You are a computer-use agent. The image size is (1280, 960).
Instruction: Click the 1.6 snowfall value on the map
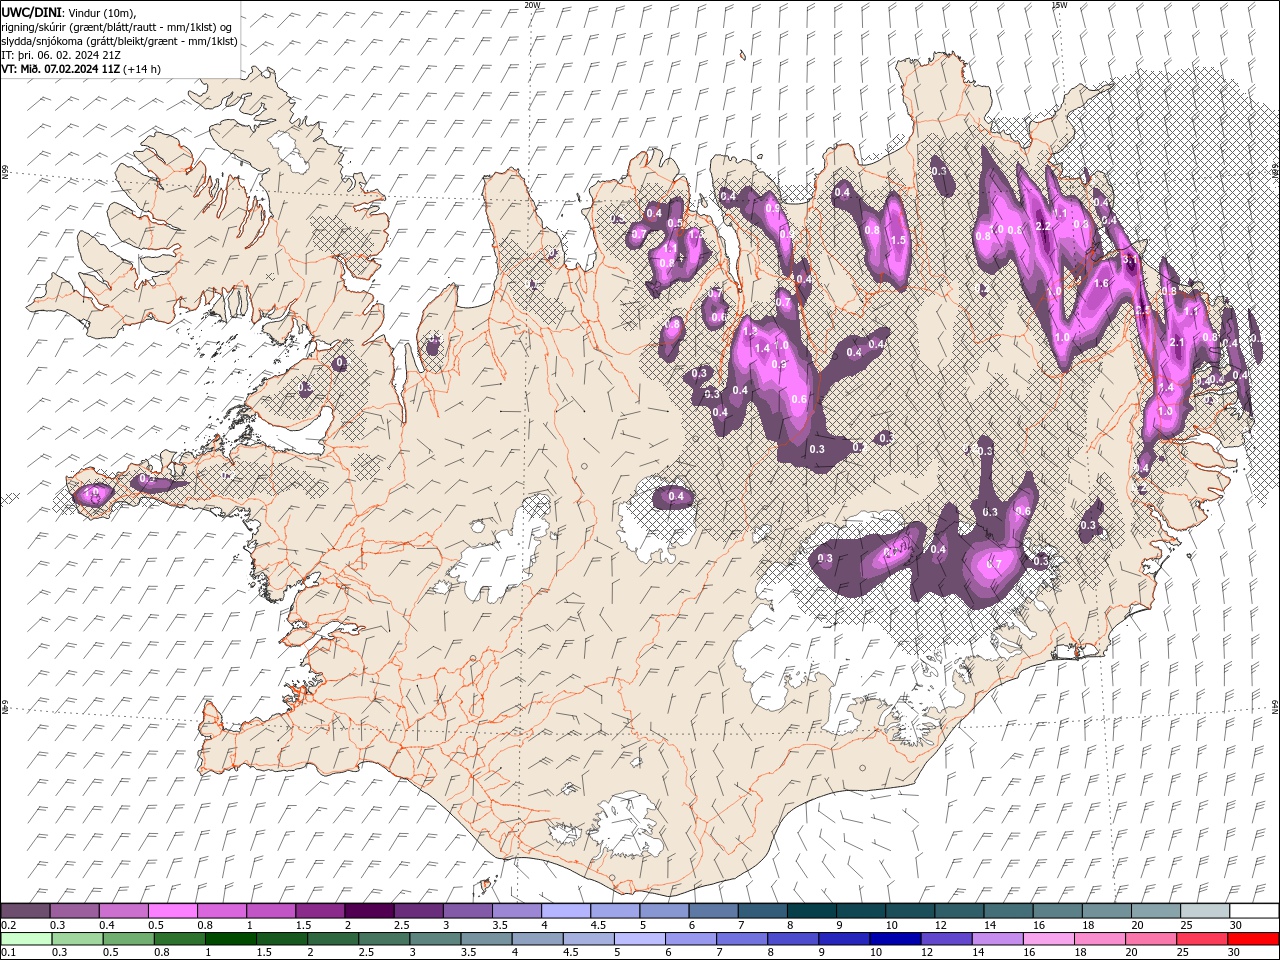click(1102, 284)
